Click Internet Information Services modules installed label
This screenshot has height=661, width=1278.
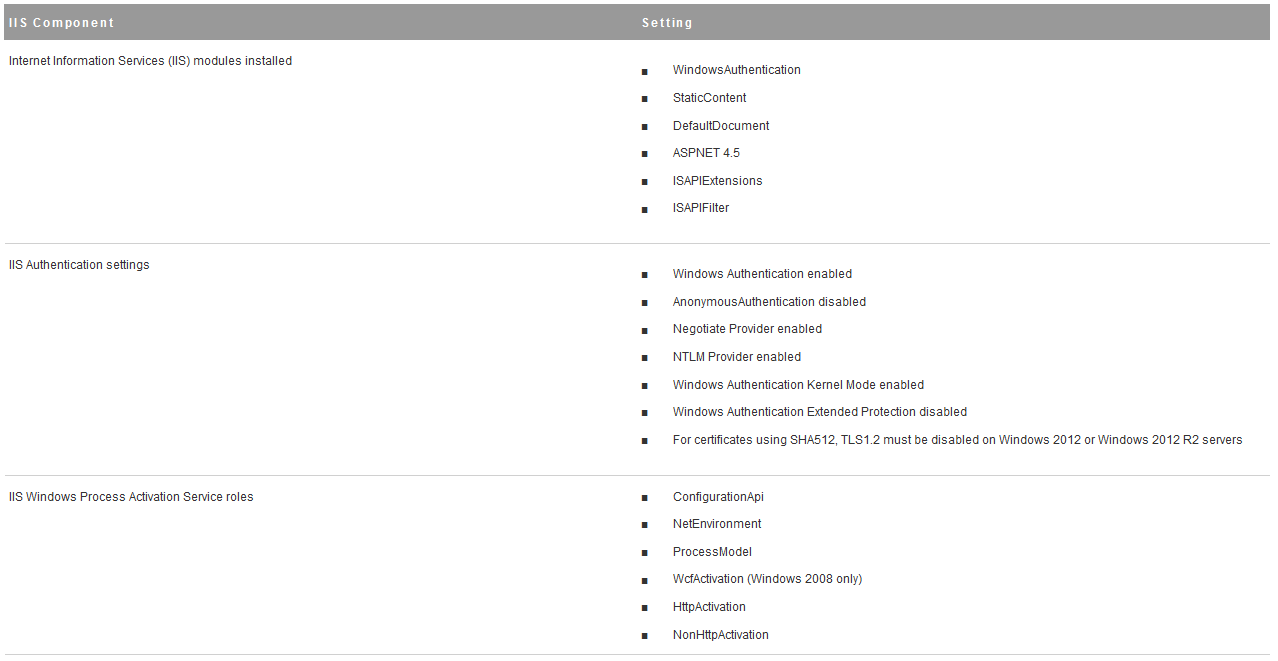(x=150, y=61)
